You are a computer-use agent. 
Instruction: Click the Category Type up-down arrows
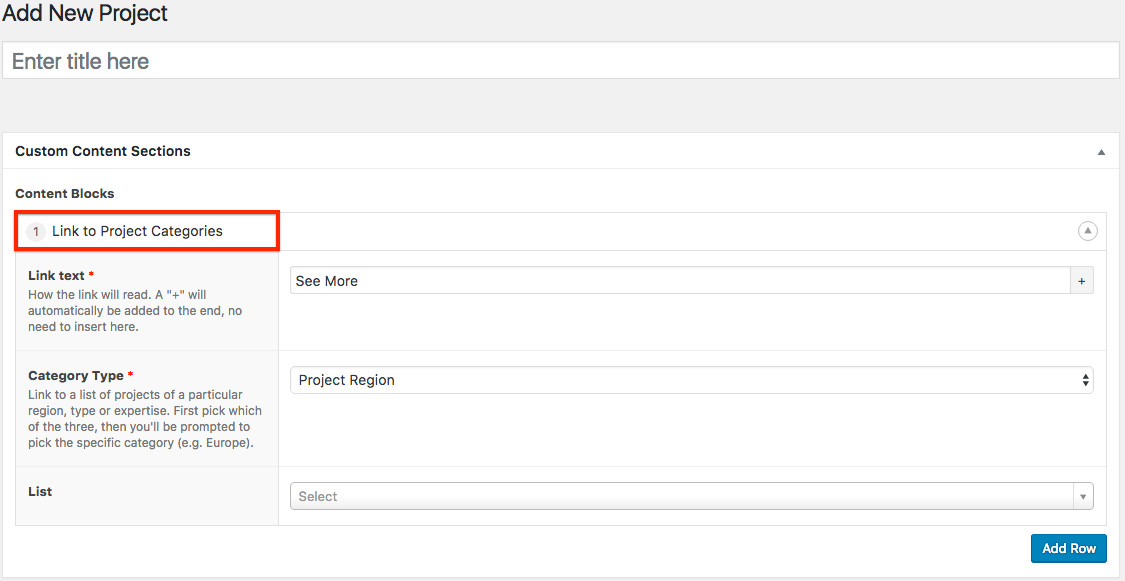[1085, 380]
